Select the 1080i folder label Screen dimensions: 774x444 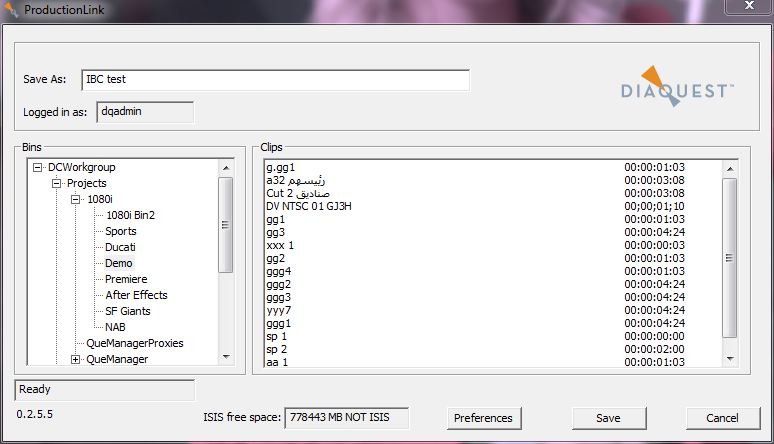tap(100, 200)
